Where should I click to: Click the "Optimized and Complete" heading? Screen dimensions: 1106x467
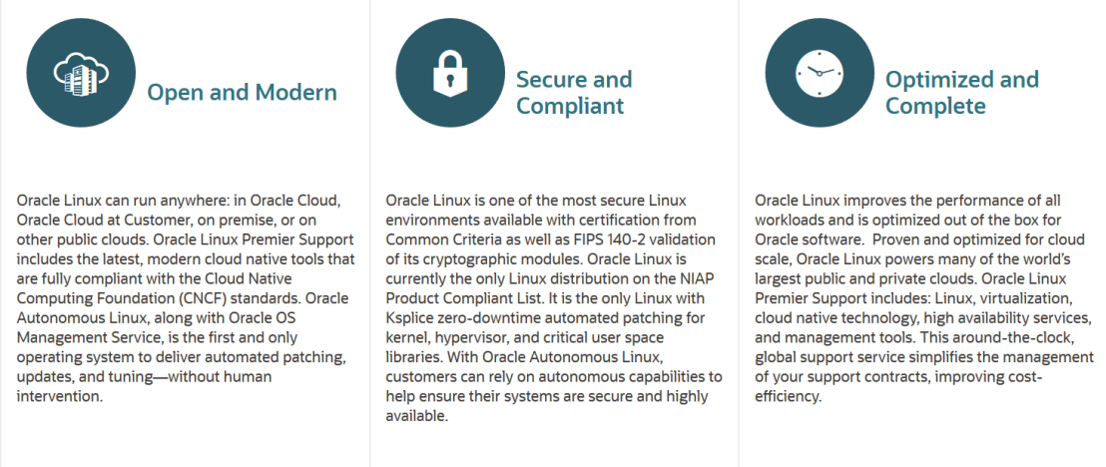(962, 92)
